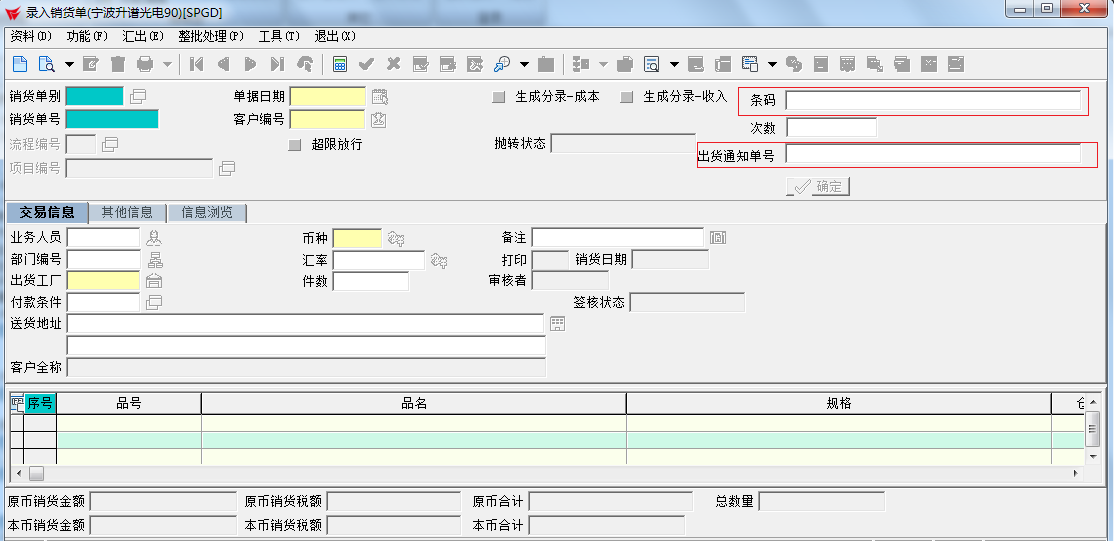This screenshot has height=541, width=1114.
Task: Expand the dropdown arrow next to the copy-list toolbar icon
Action: [x=773, y=65]
